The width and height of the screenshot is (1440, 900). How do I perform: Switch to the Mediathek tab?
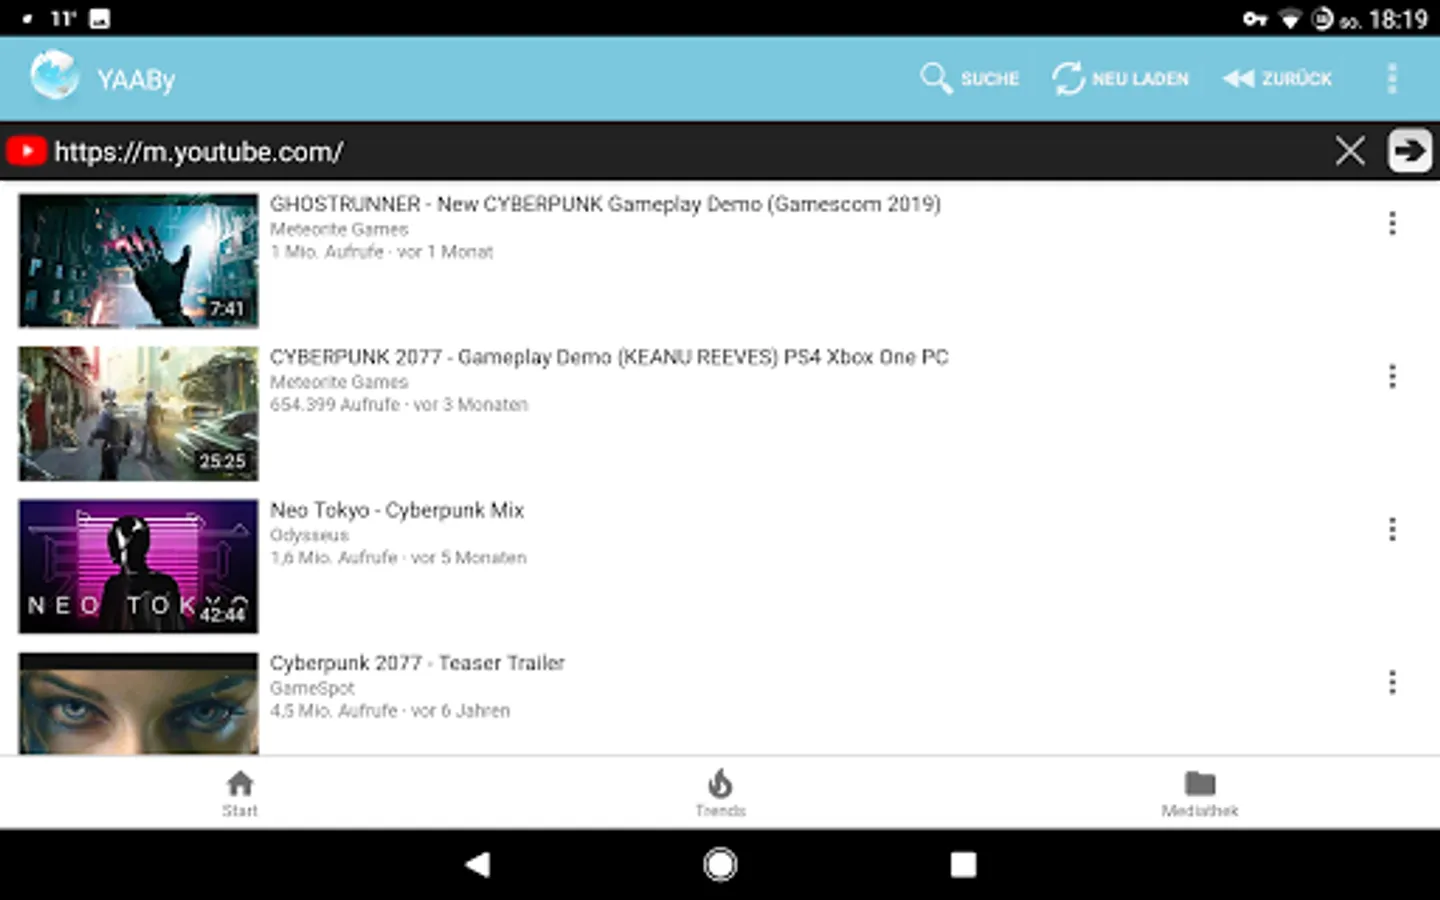tap(1200, 794)
